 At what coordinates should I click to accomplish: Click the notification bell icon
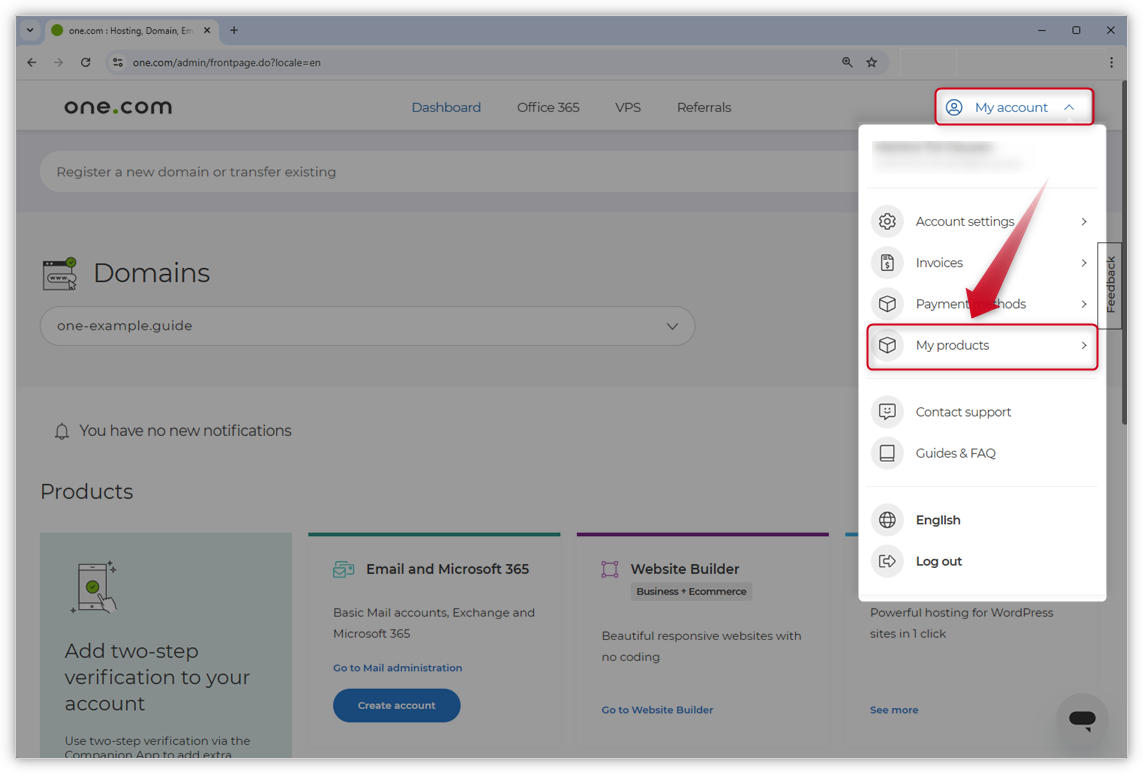tap(61, 430)
